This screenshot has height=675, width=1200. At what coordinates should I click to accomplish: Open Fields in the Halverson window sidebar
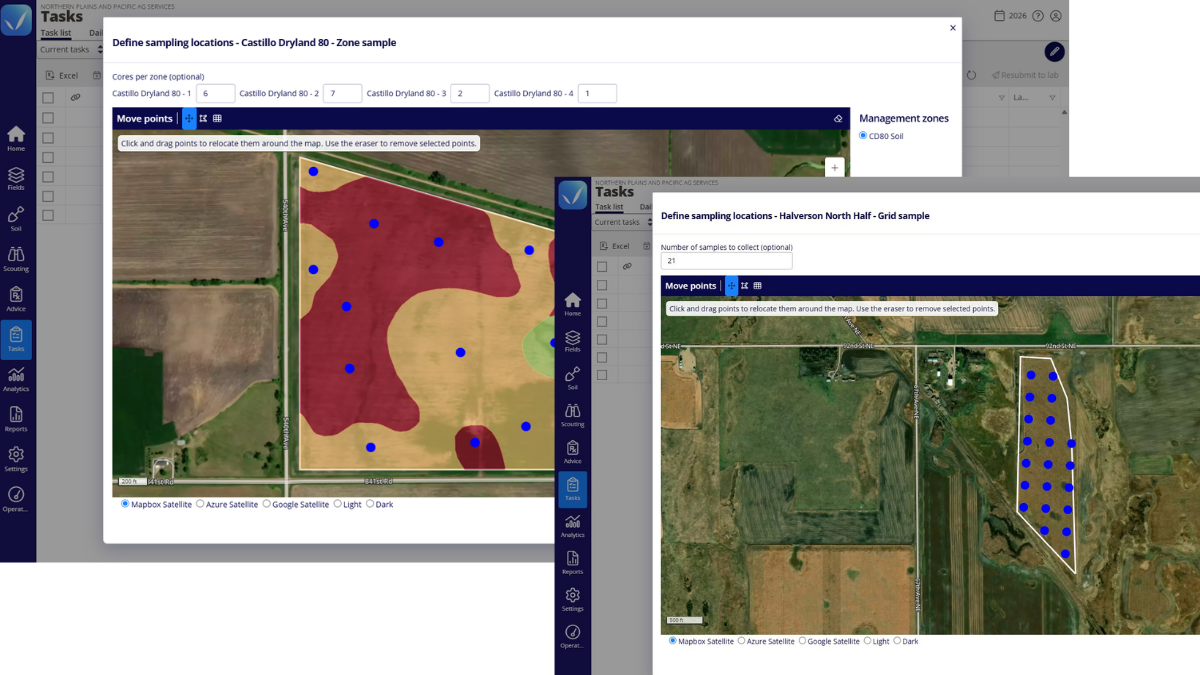tap(572, 342)
